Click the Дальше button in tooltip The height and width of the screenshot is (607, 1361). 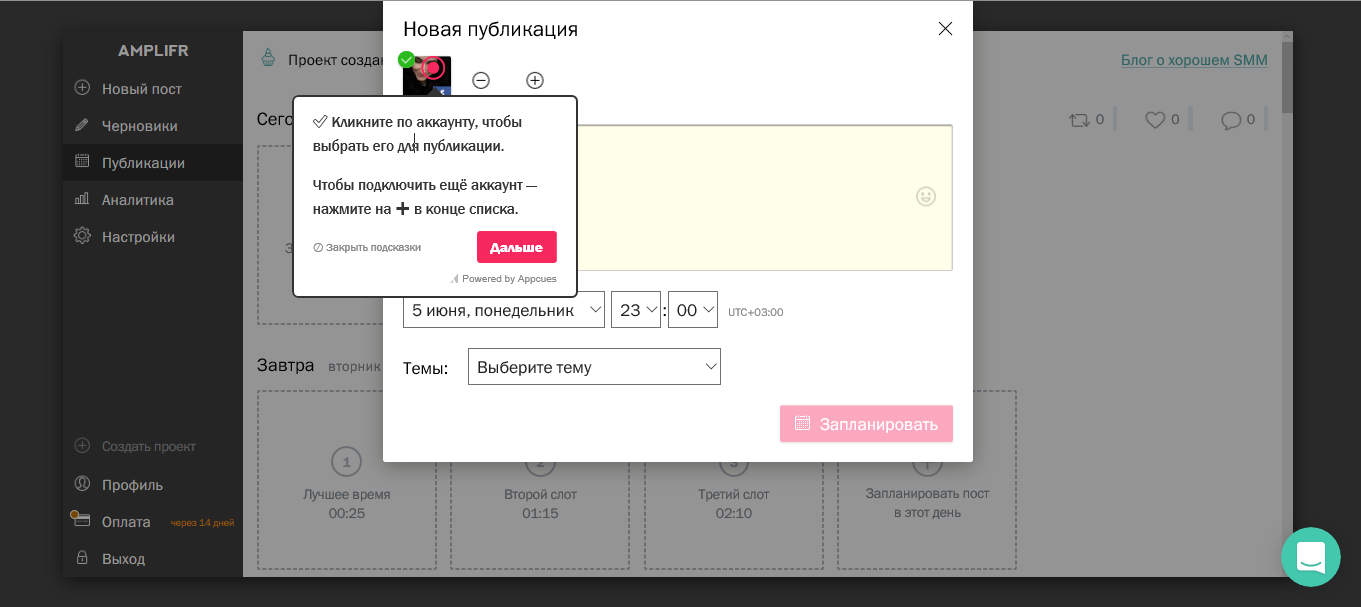coord(517,247)
